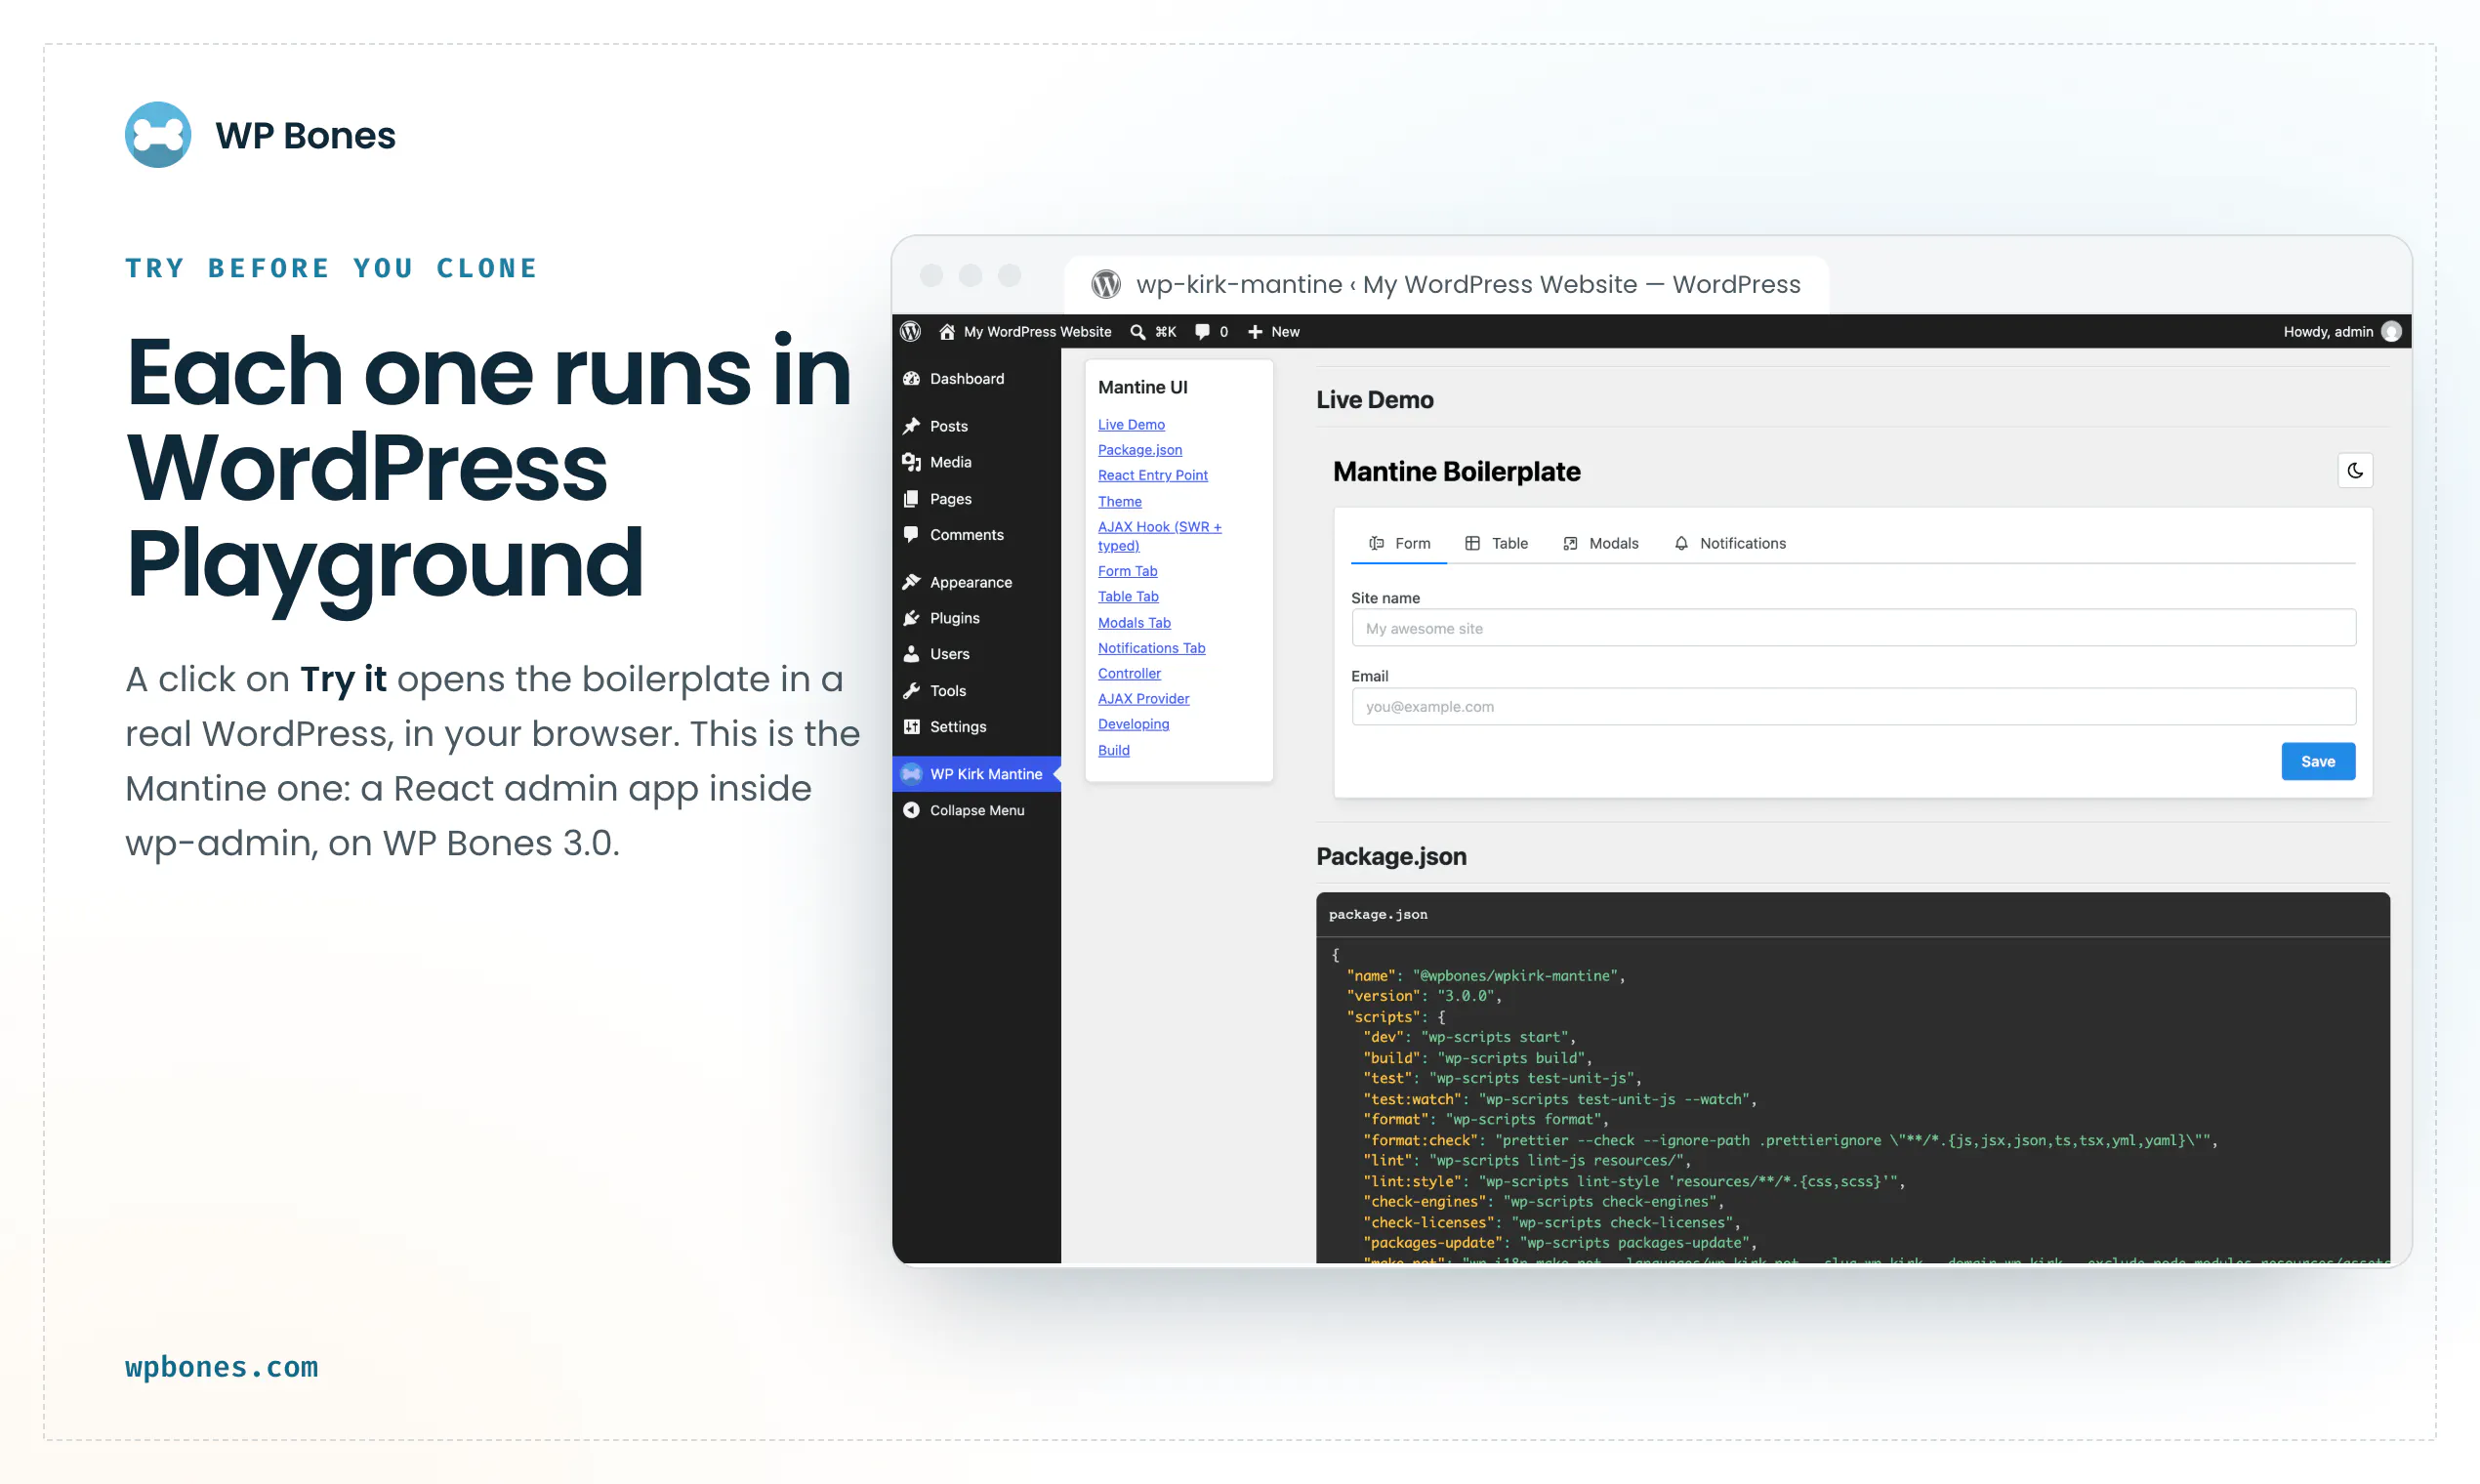Click the admin avatar next to Howdy
The height and width of the screenshot is (1484, 2480).
point(2391,331)
